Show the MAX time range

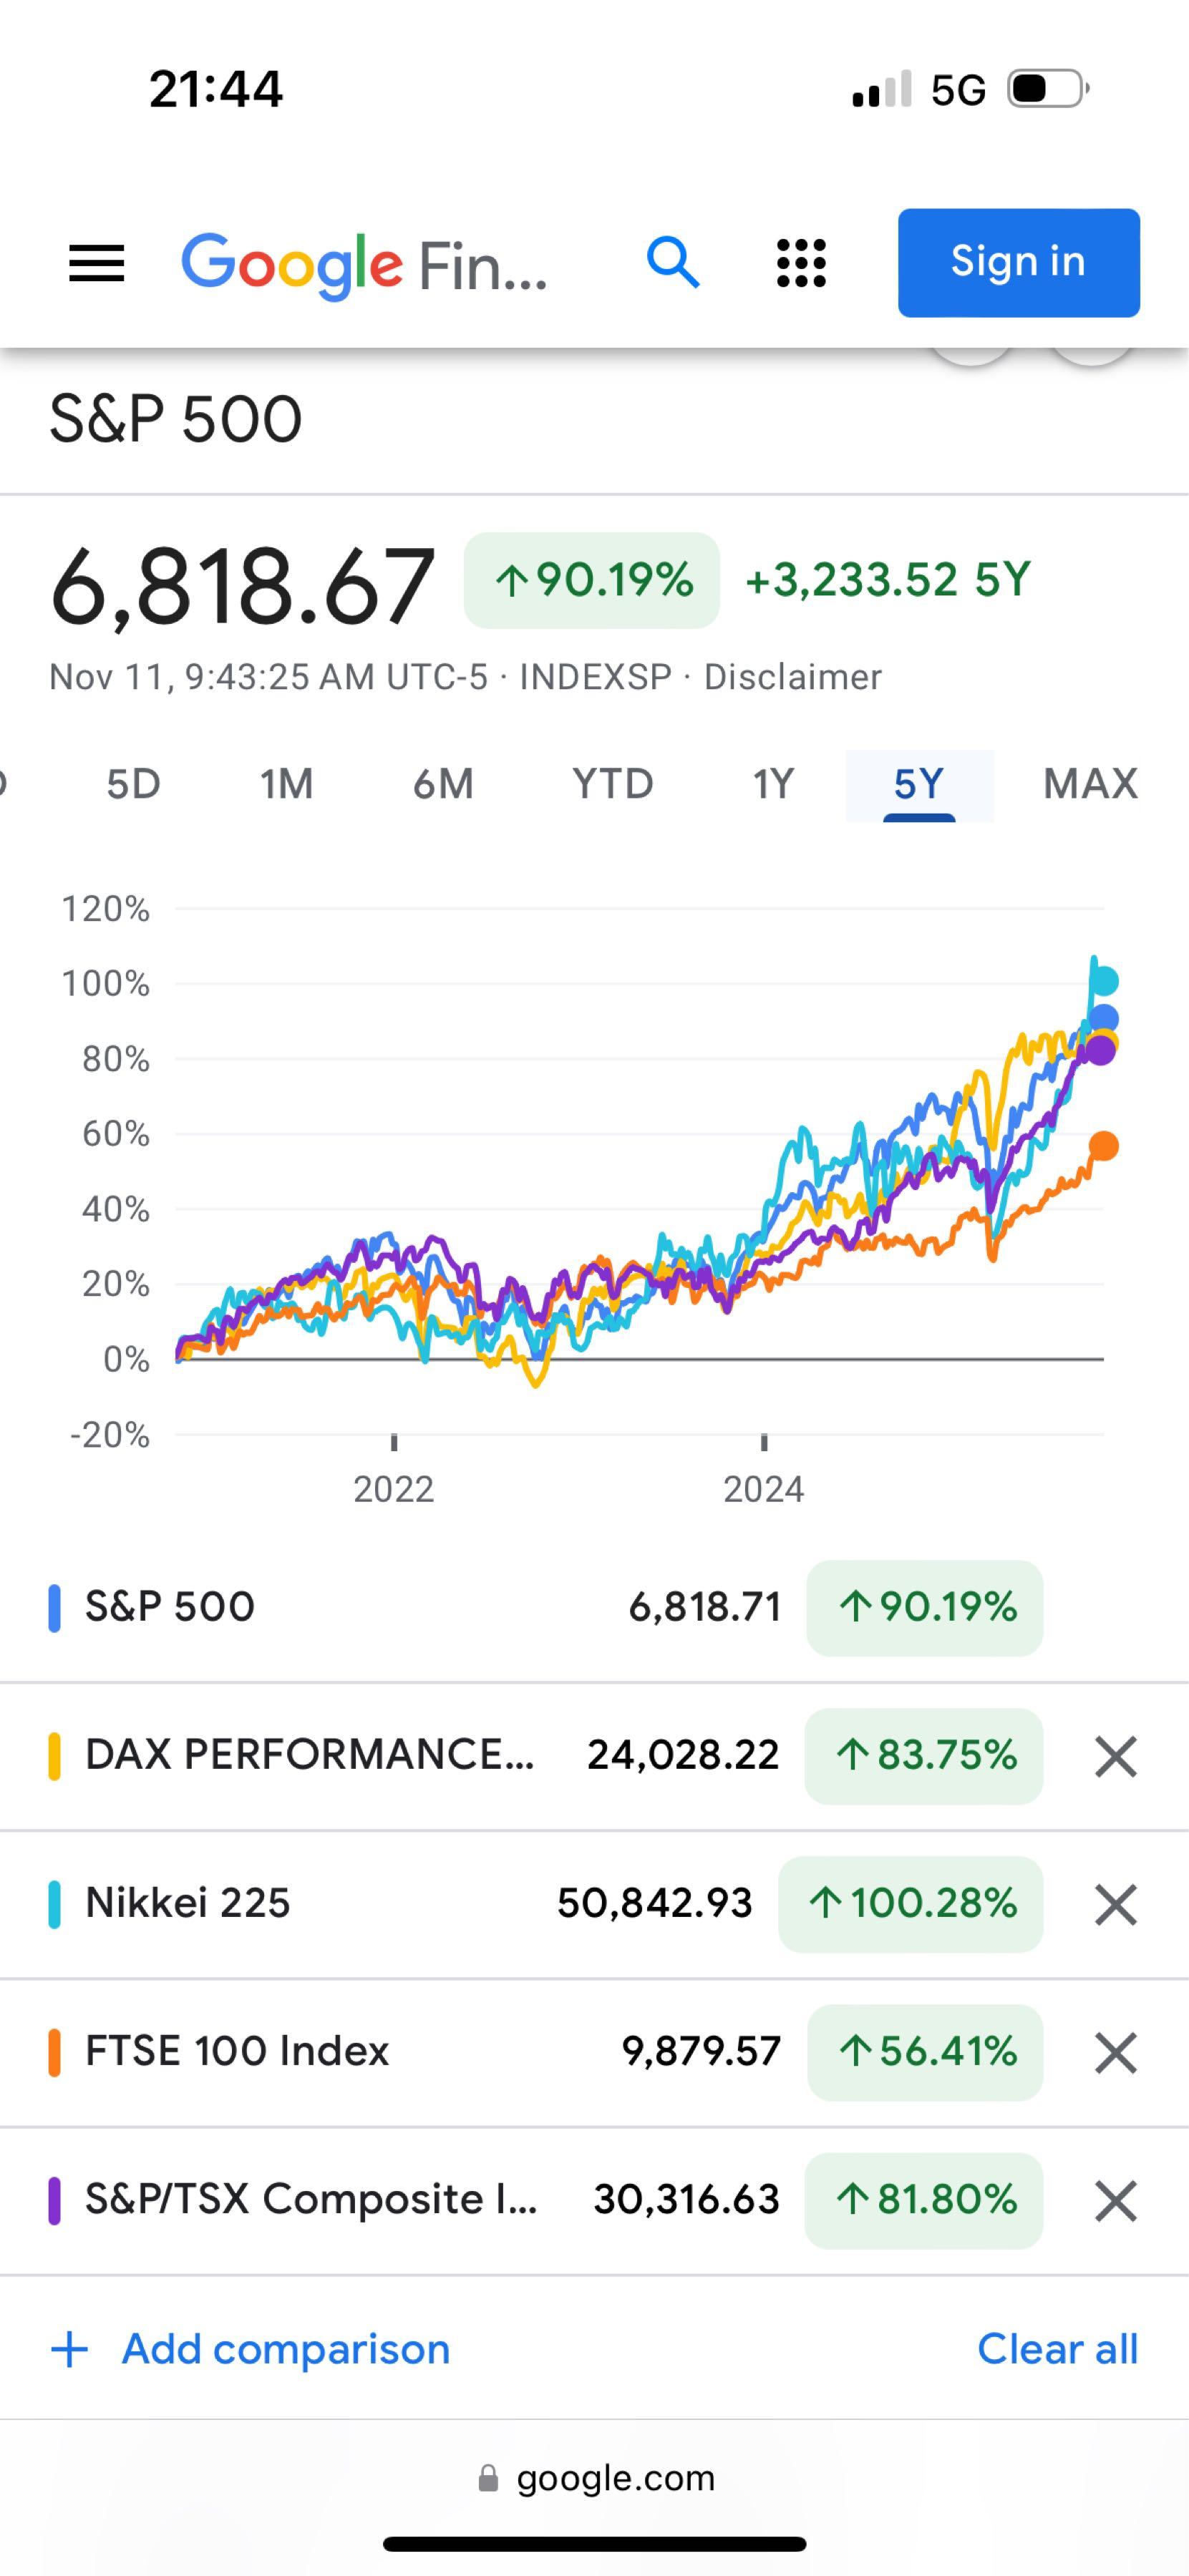1090,784
